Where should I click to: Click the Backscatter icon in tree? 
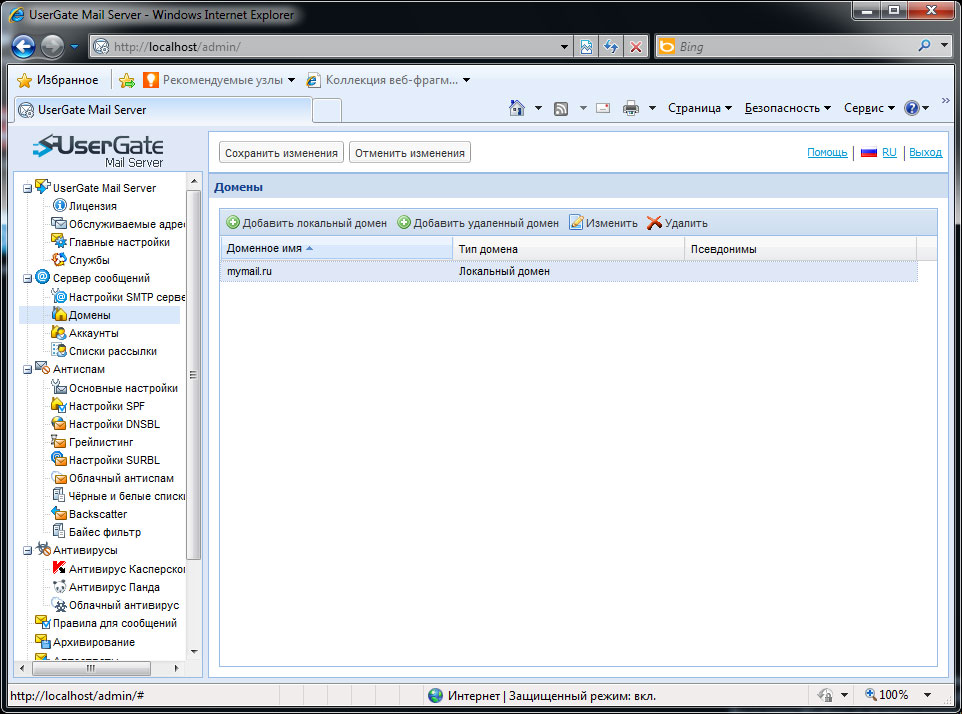[x=59, y=513]
